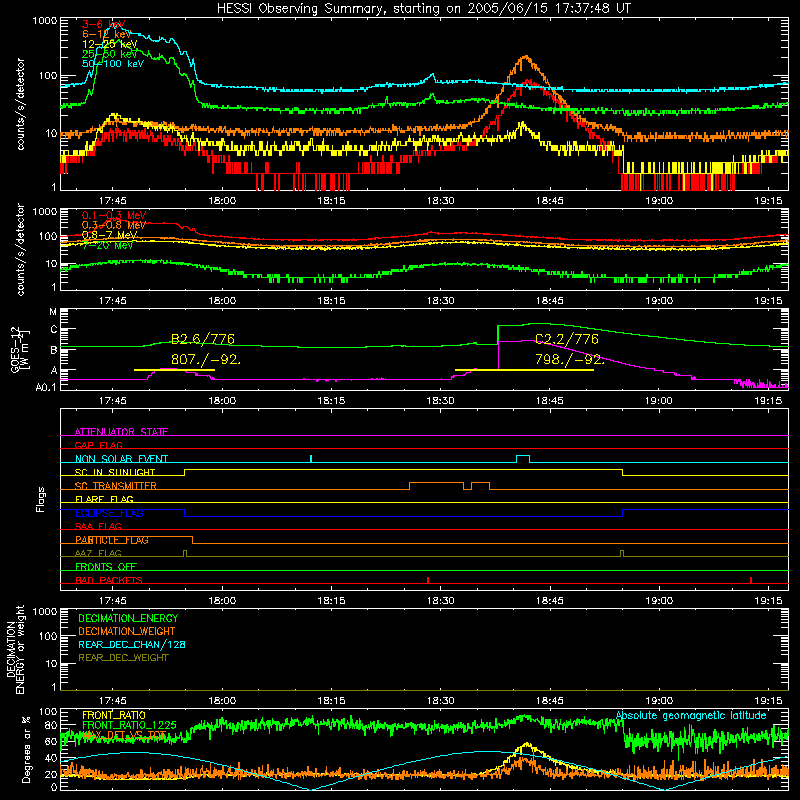Click the Absolute geomagnetic latitude label
Image resolution: width=800 pixels, height=800 pixels.
[x=691, y=715]
